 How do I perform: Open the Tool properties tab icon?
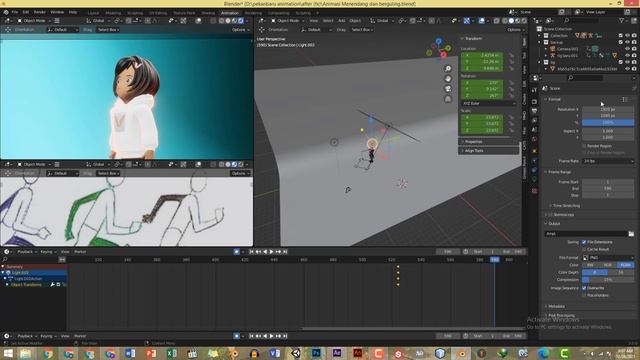[x=534, y=91]
